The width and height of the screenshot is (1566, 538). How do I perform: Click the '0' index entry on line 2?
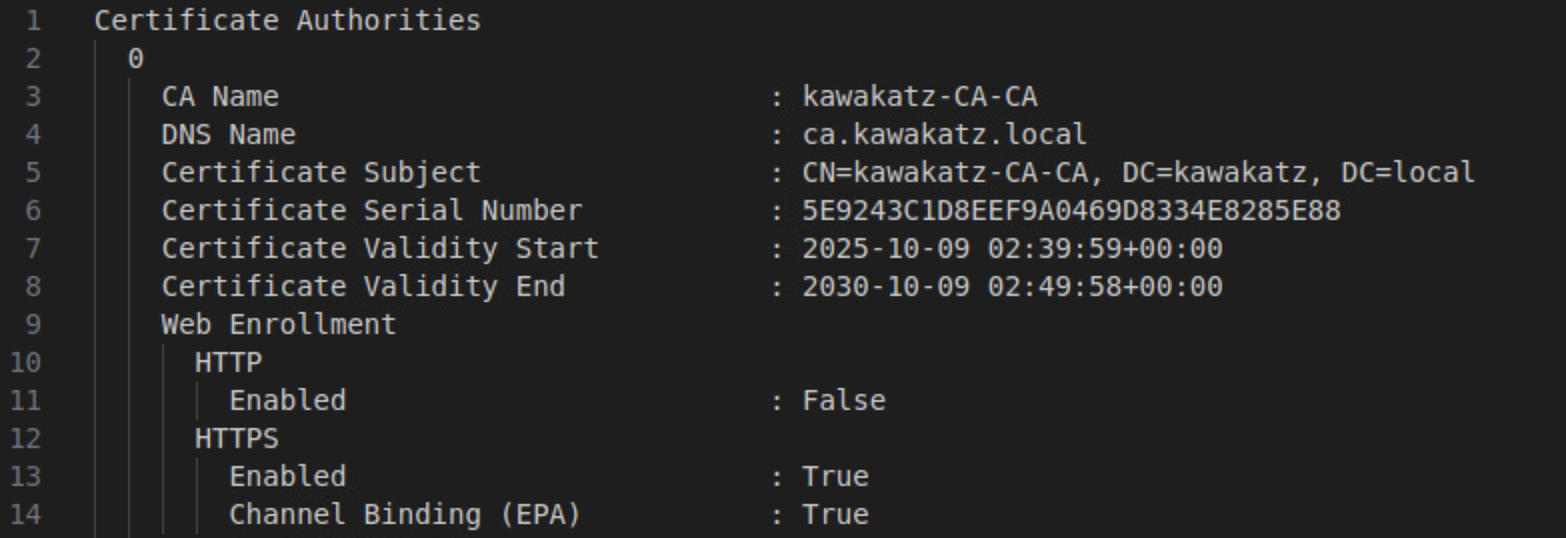tap(136, 59)
